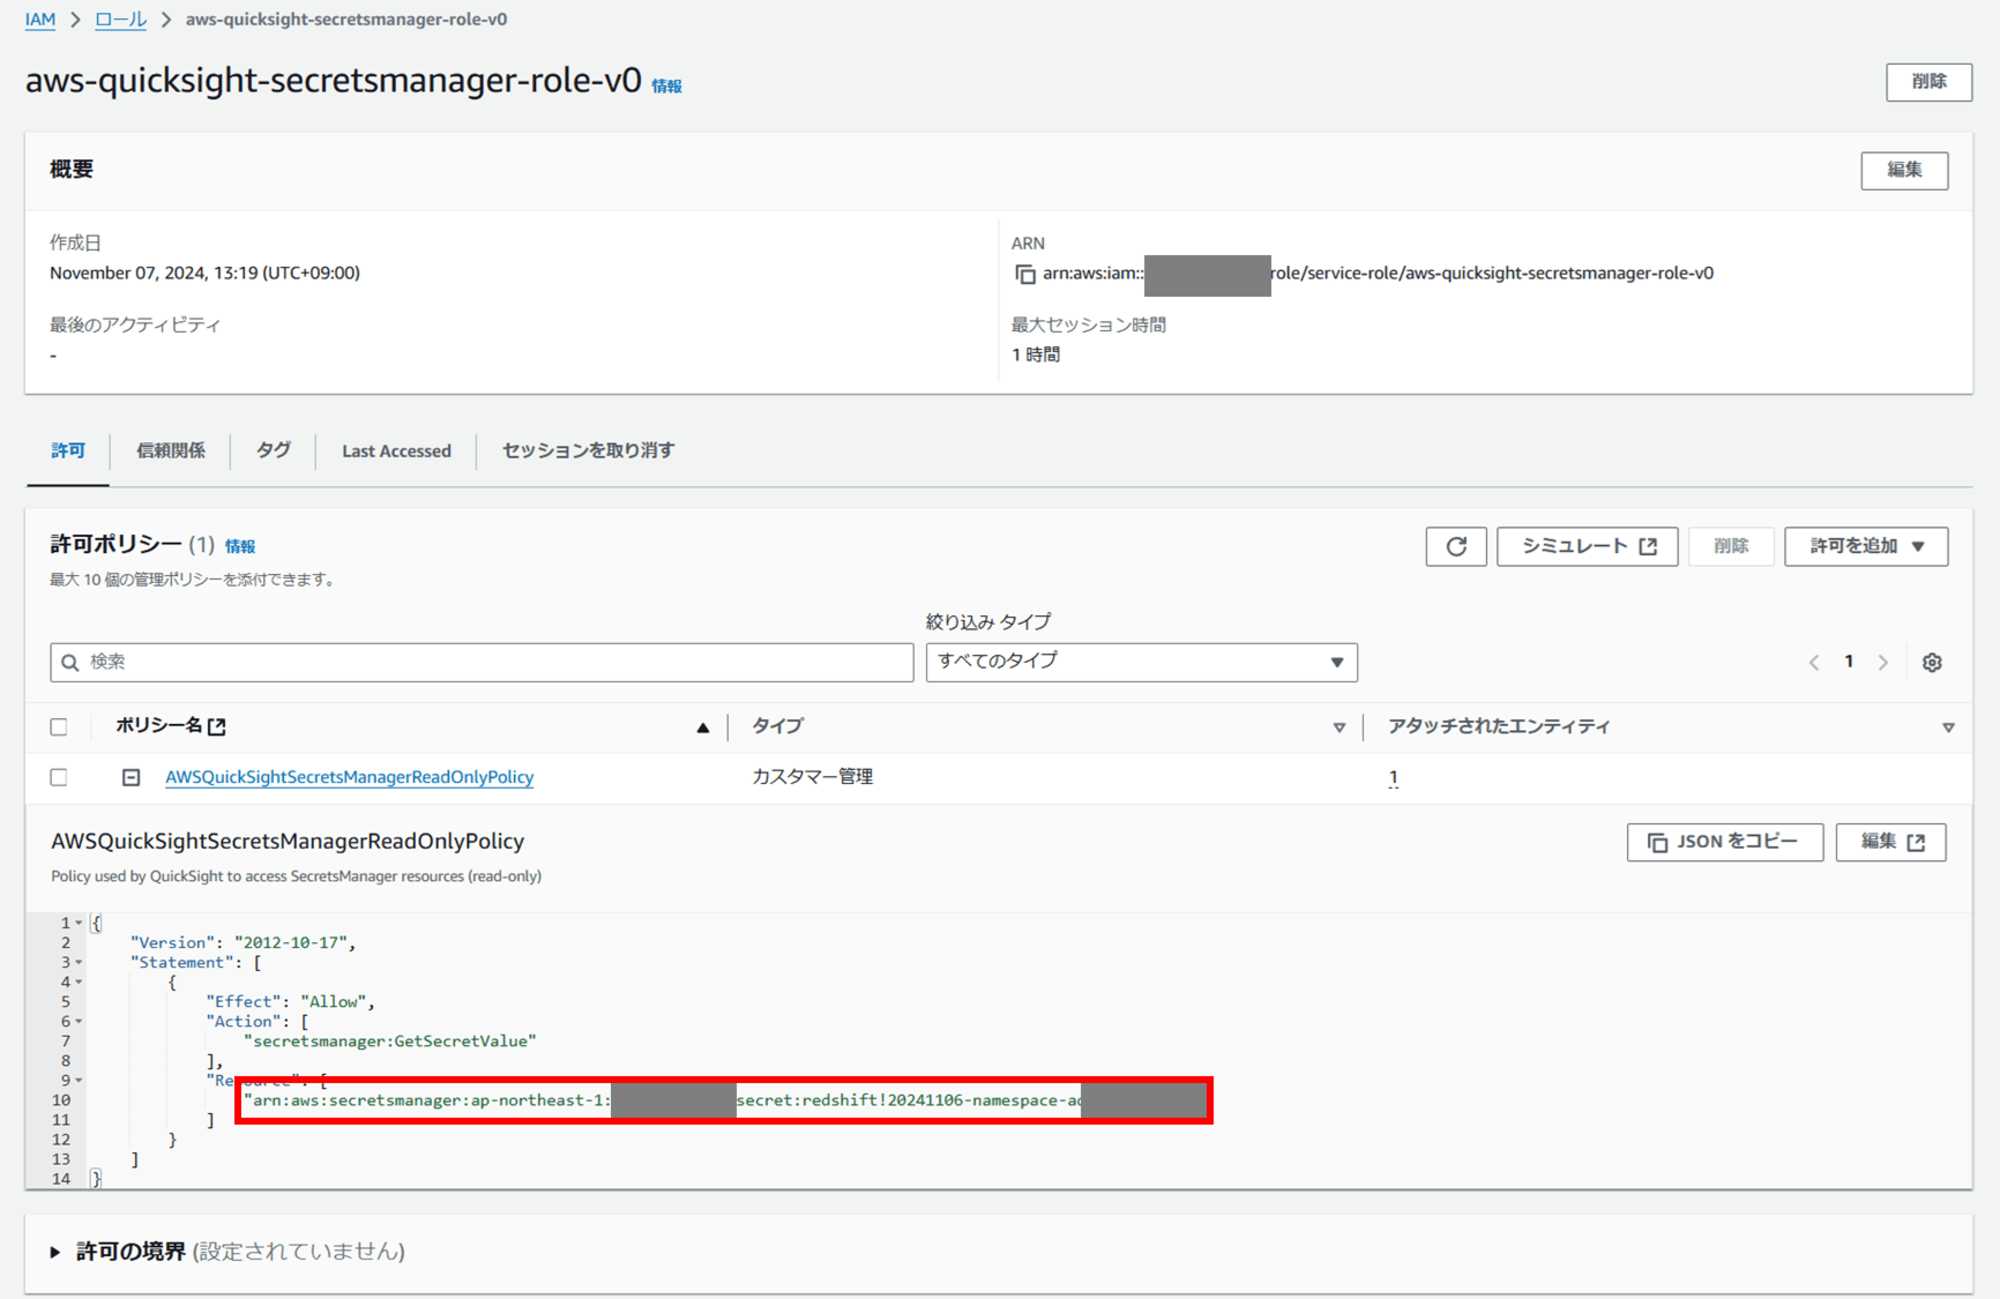Collapse the Statement fold arrow on line 3
Screen dimensions: 2000x1299
[79, 962]
